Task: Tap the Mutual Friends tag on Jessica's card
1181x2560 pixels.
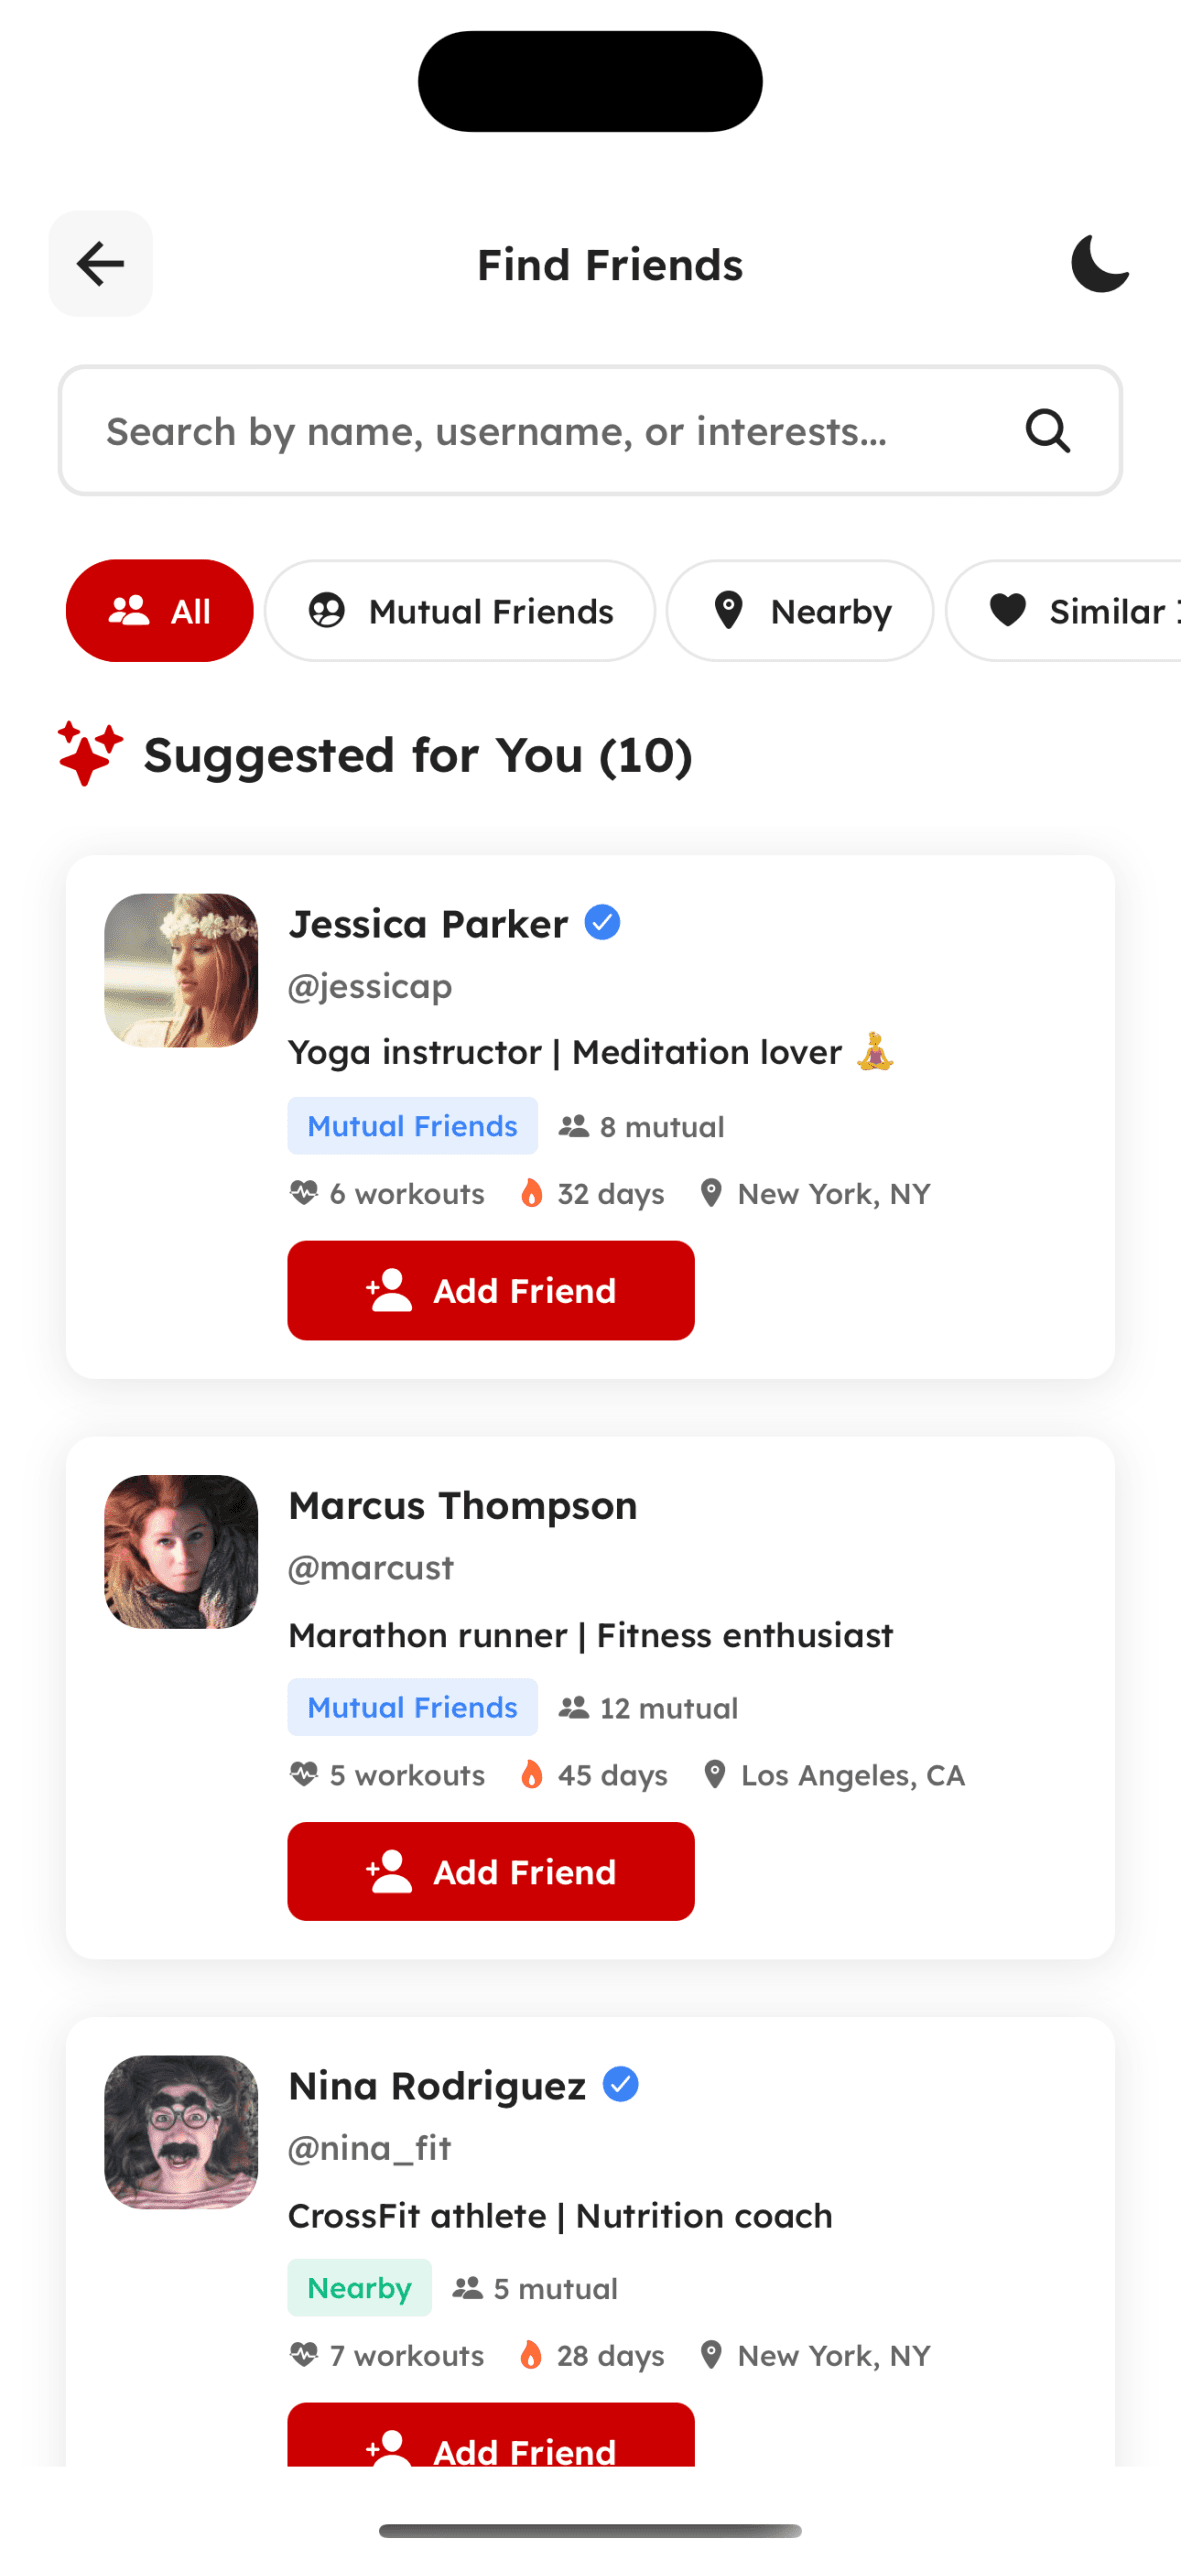Action: tap(412, 1126)
